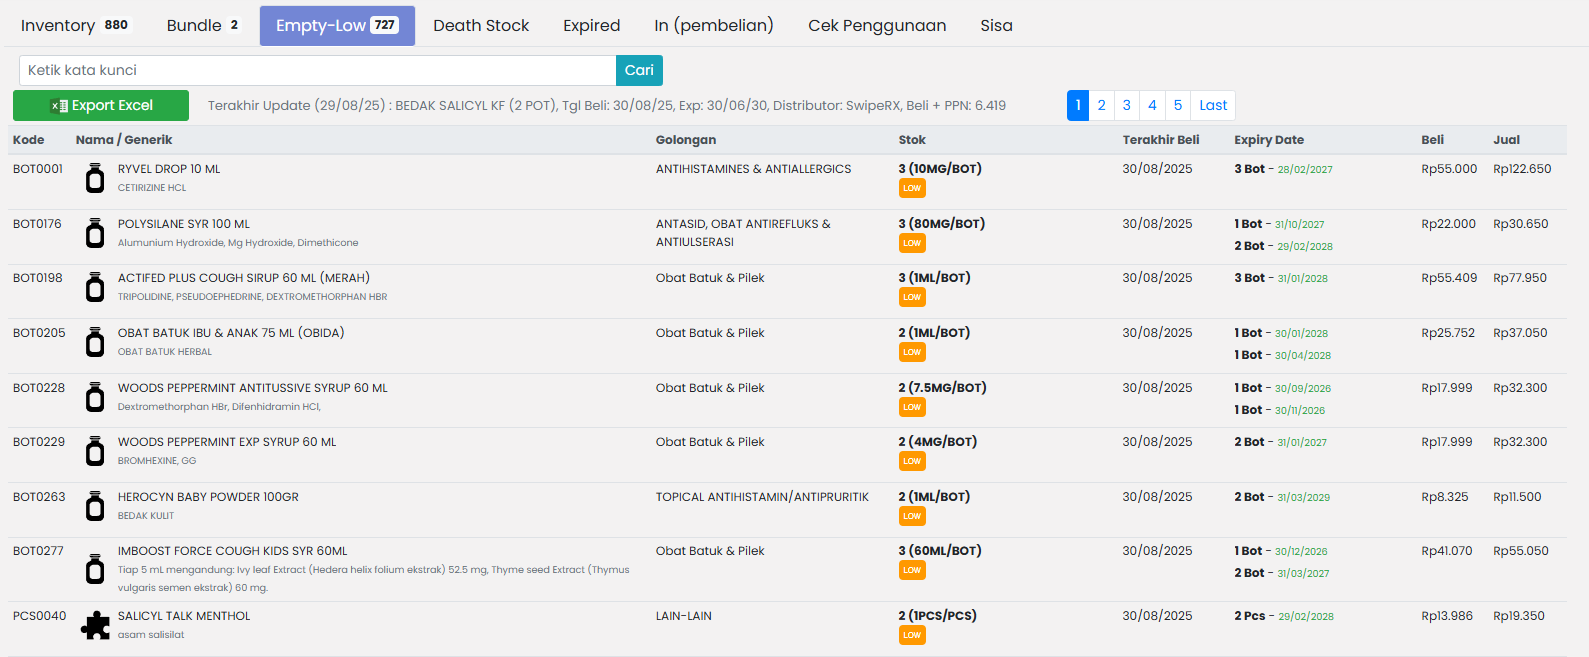Click the bottle icon for ACTIFED PLUS COUGH SIRUP
1589x657 pixels.
pyautogui.click(x=95, y=287)
